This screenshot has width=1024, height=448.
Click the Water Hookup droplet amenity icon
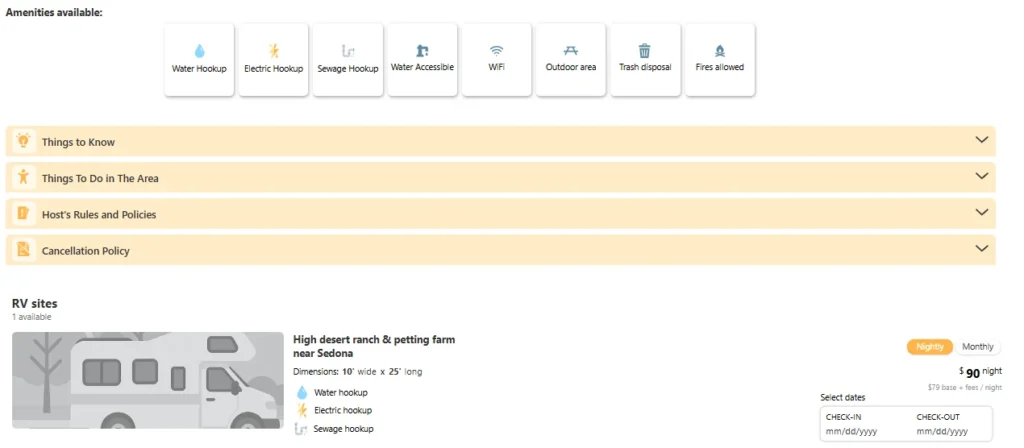[199, 51]
